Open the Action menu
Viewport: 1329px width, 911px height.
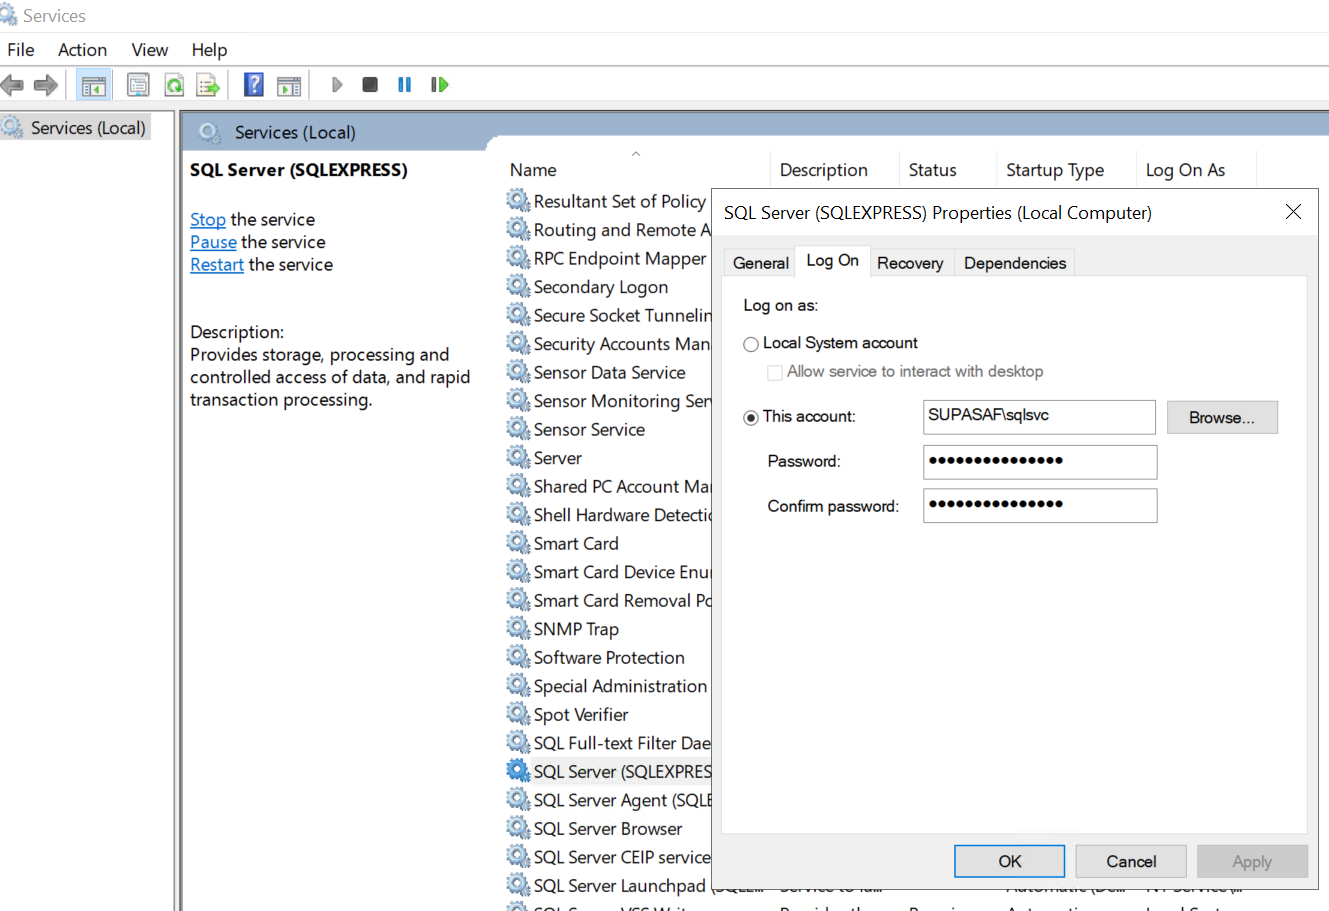[x=82, y=50]
